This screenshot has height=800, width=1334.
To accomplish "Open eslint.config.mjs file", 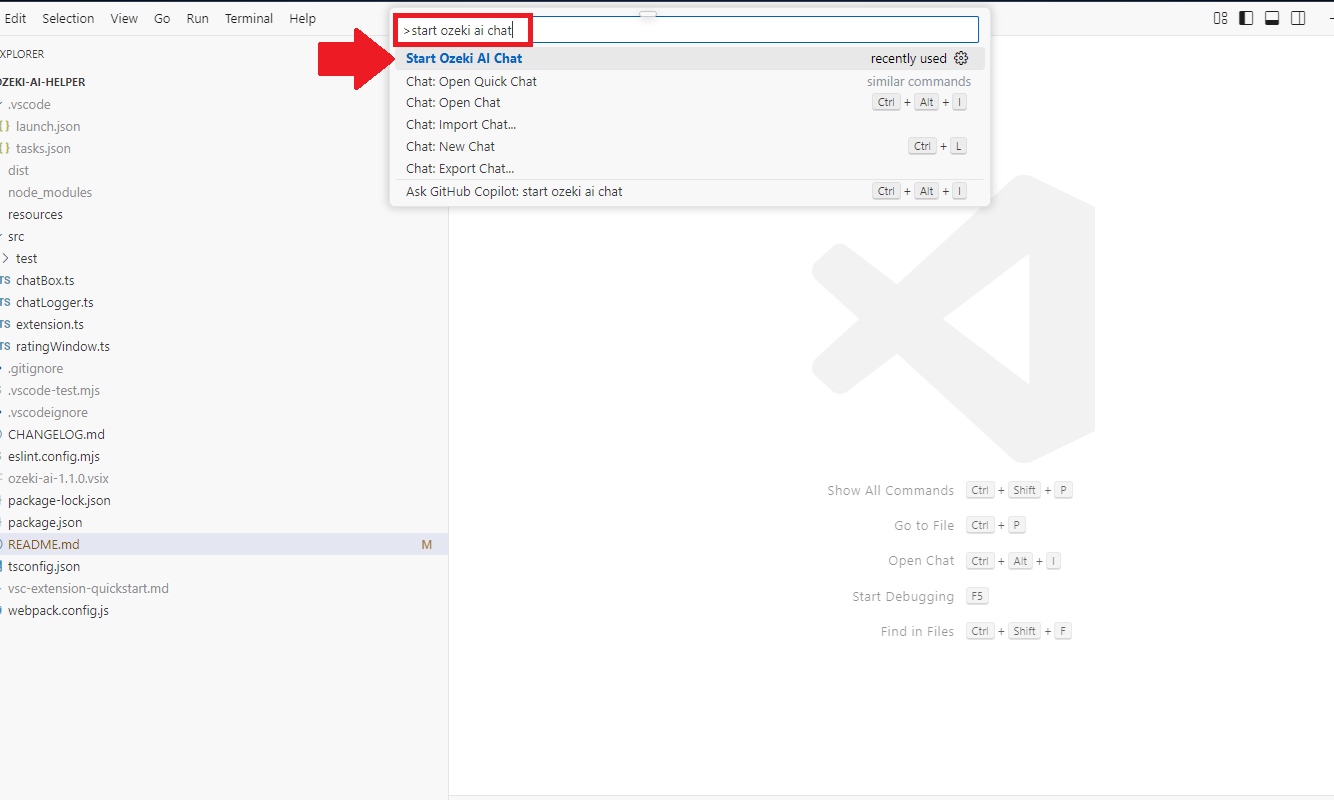I will coord(224,456).
